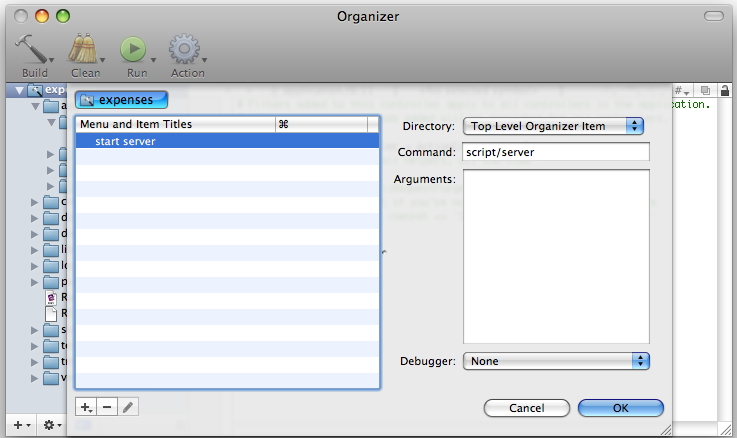Expand the folder starting with 'lo'
Viewport: 737px width, 438px height.
[34, 266]
